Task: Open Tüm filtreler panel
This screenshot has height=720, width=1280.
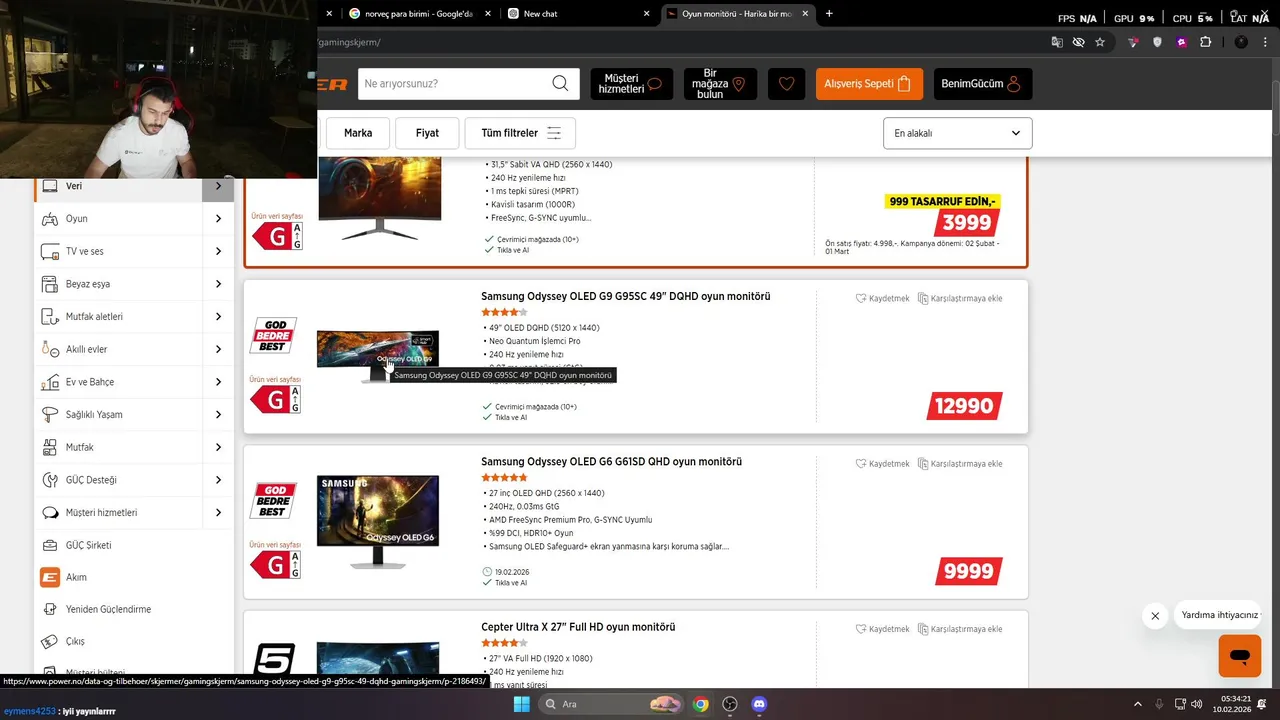Action: click(x=520, y=133)
